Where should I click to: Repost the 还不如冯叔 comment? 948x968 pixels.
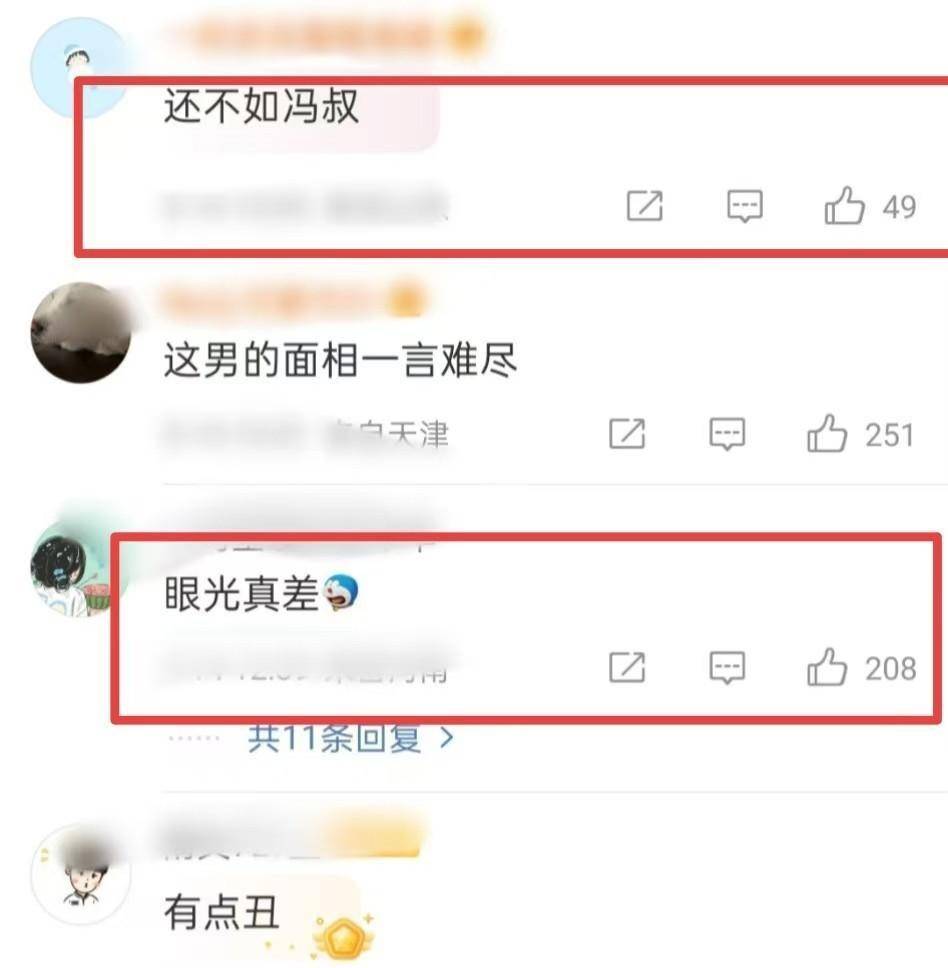click(x=644, y=206)
